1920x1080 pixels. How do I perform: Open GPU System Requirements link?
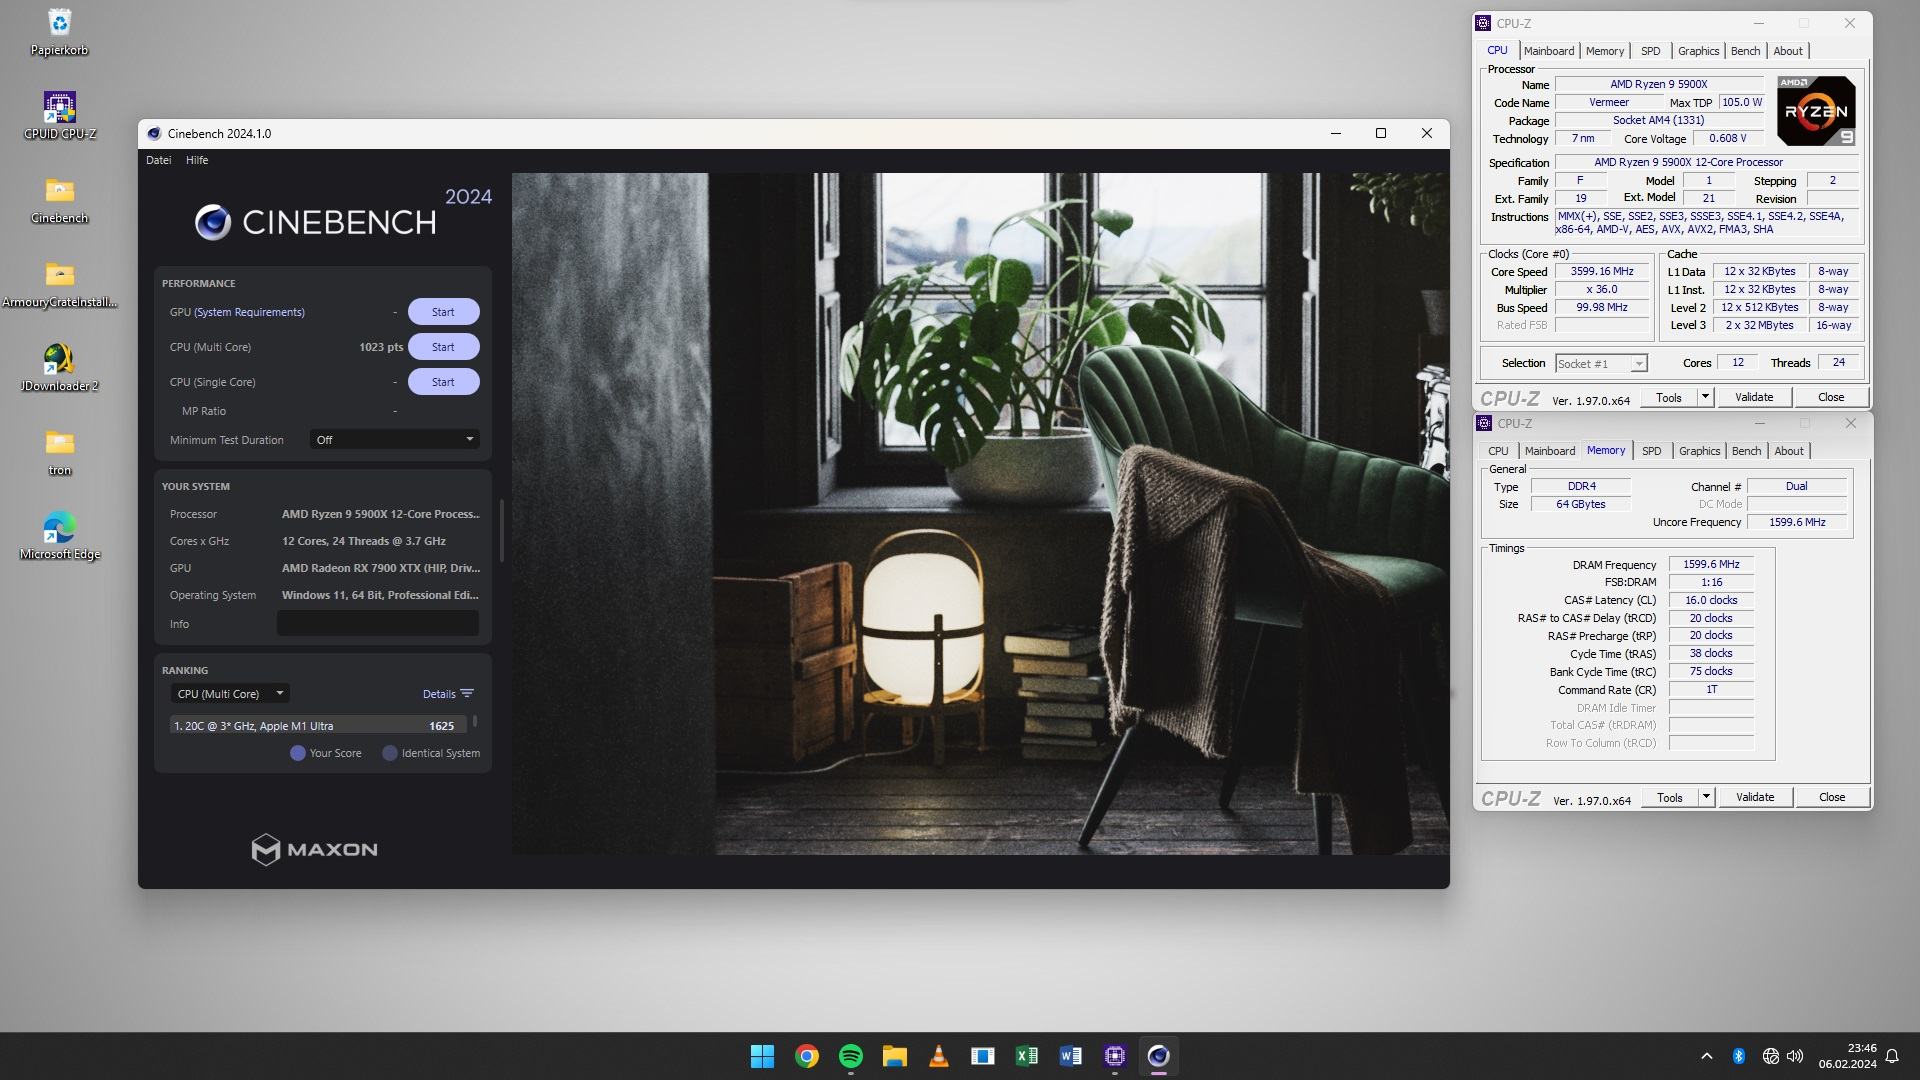click(249, 312)
